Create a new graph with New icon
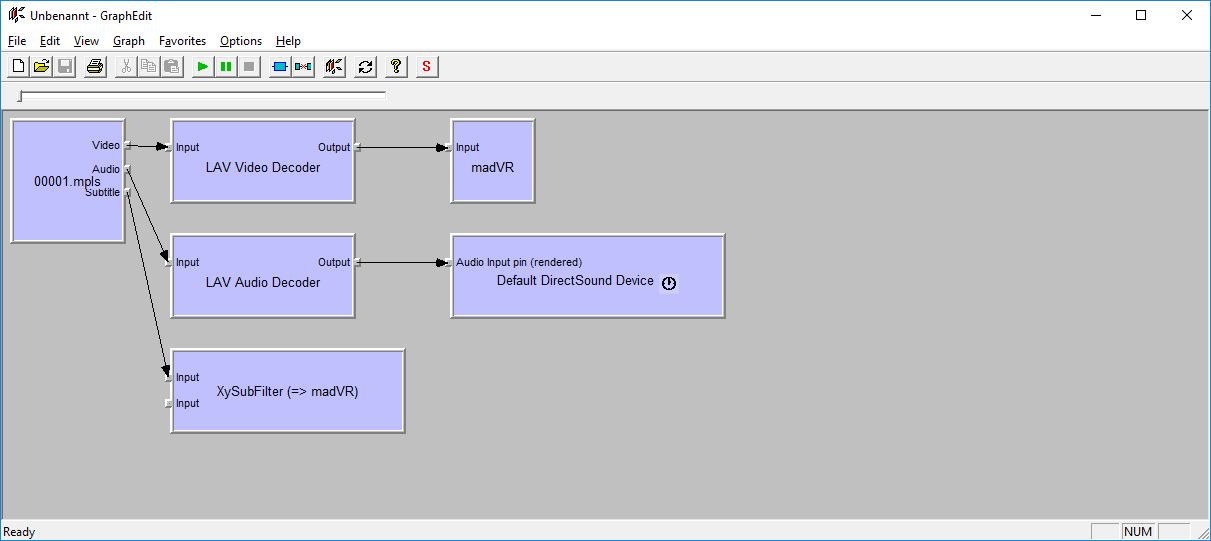 [18, 67]
